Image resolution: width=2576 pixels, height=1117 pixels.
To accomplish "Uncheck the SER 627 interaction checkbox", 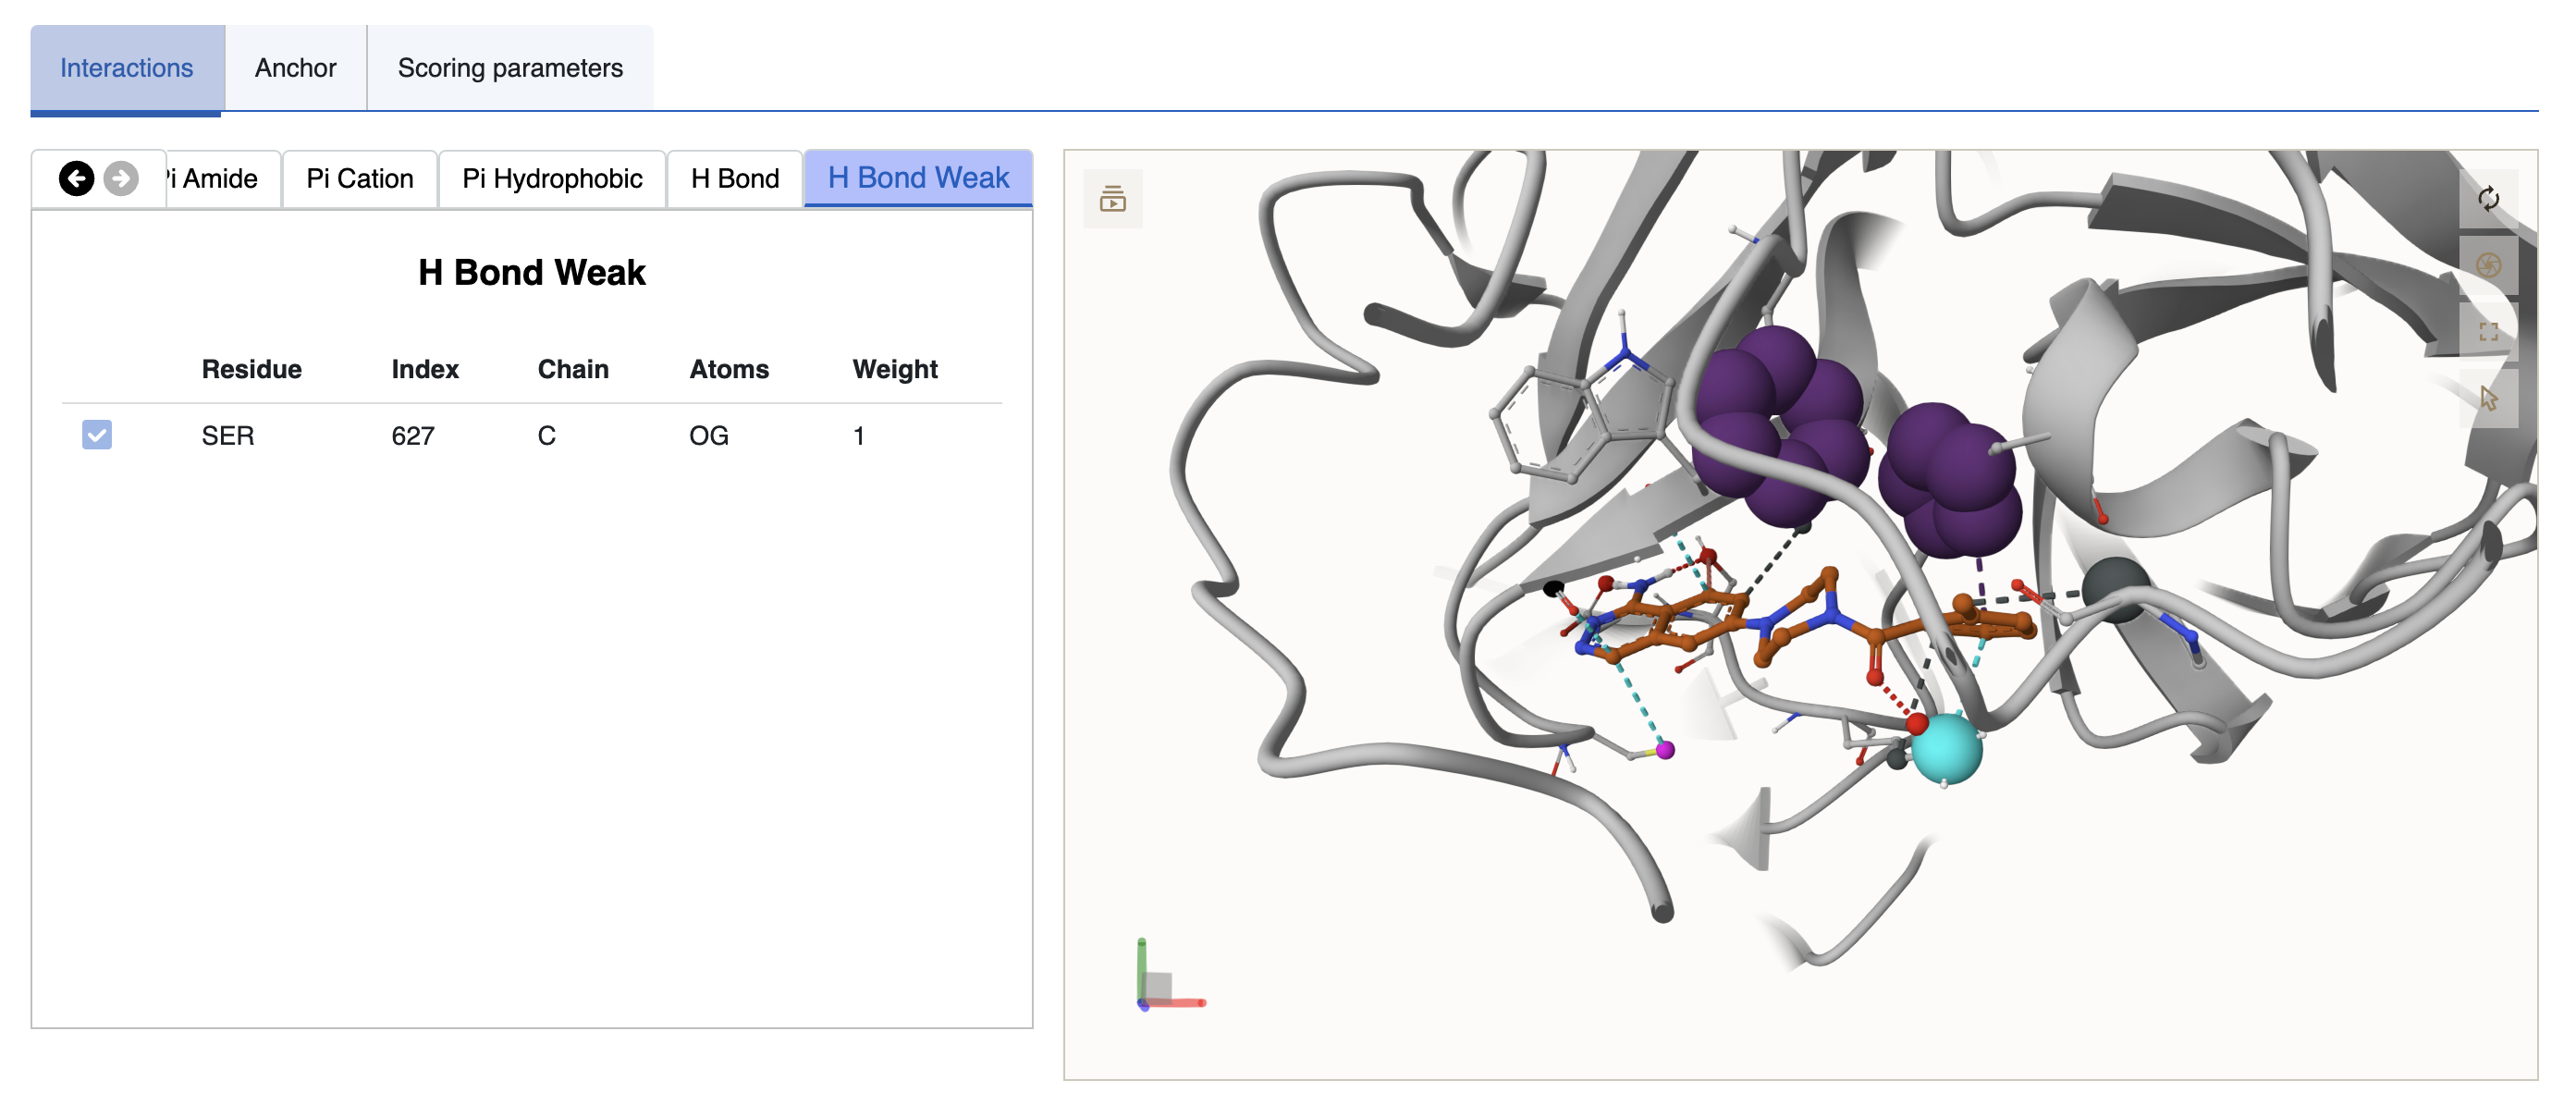I will (97, 435).
